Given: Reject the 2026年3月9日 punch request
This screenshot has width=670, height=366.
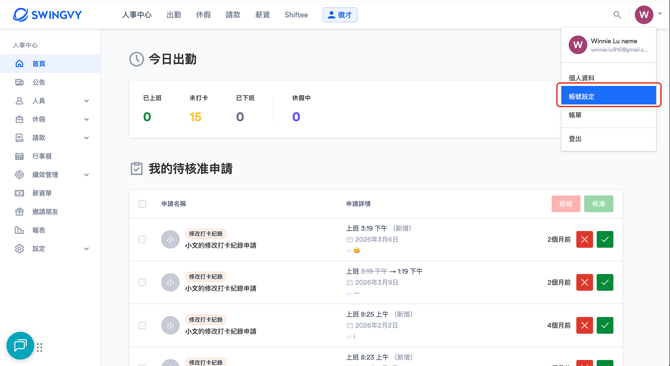Looking at the screenshot, I should tap(585, 282).
